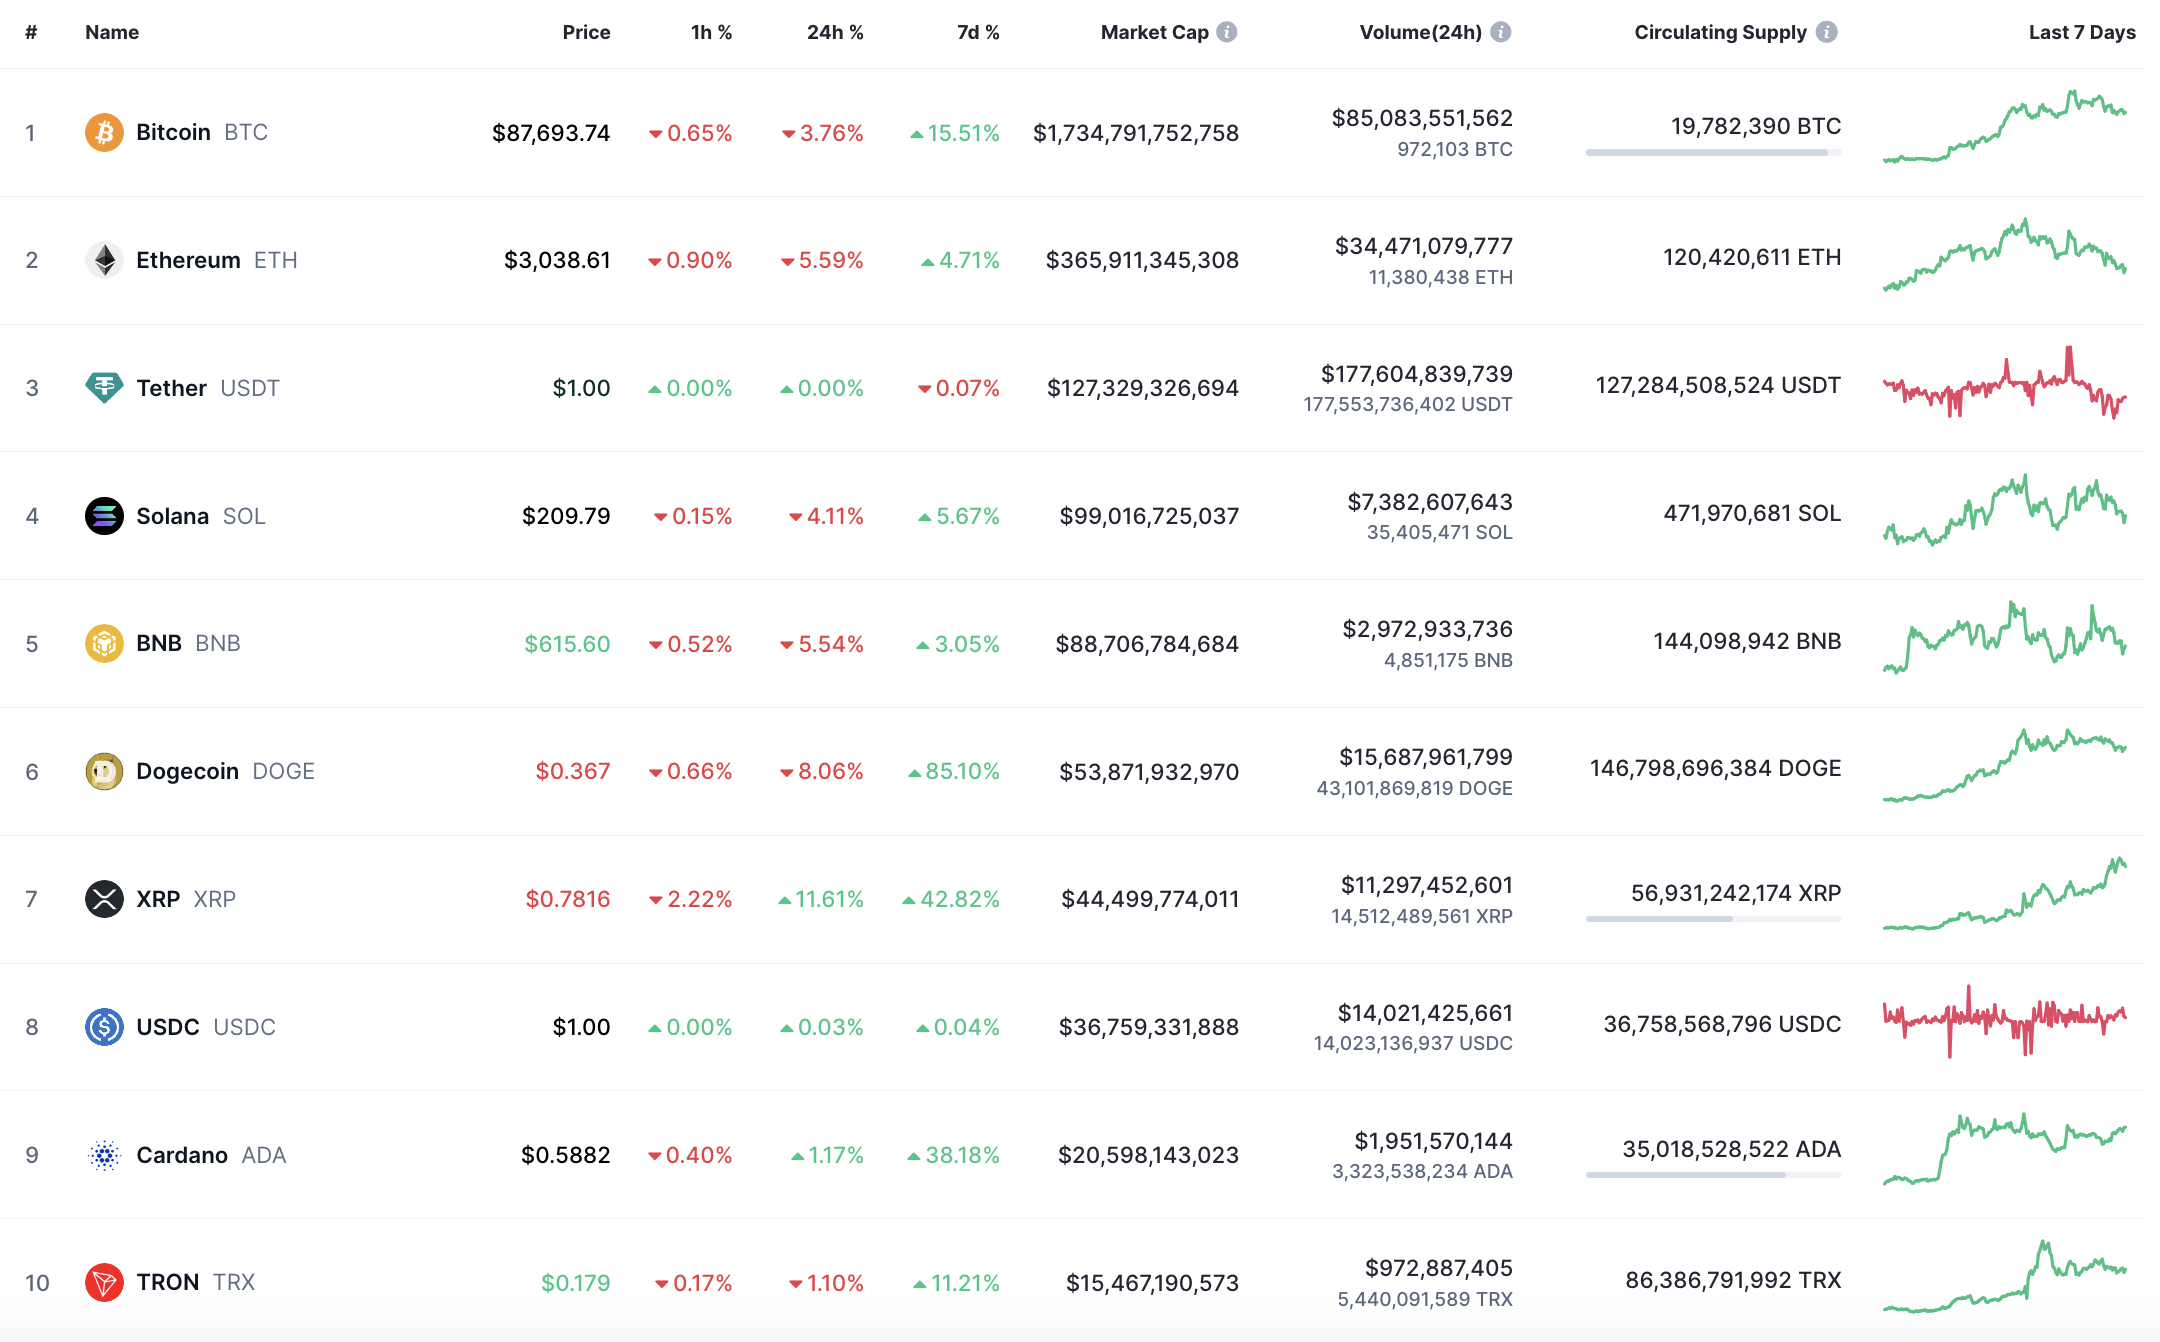Sort by the Name column header

click(x=112, y=32)
